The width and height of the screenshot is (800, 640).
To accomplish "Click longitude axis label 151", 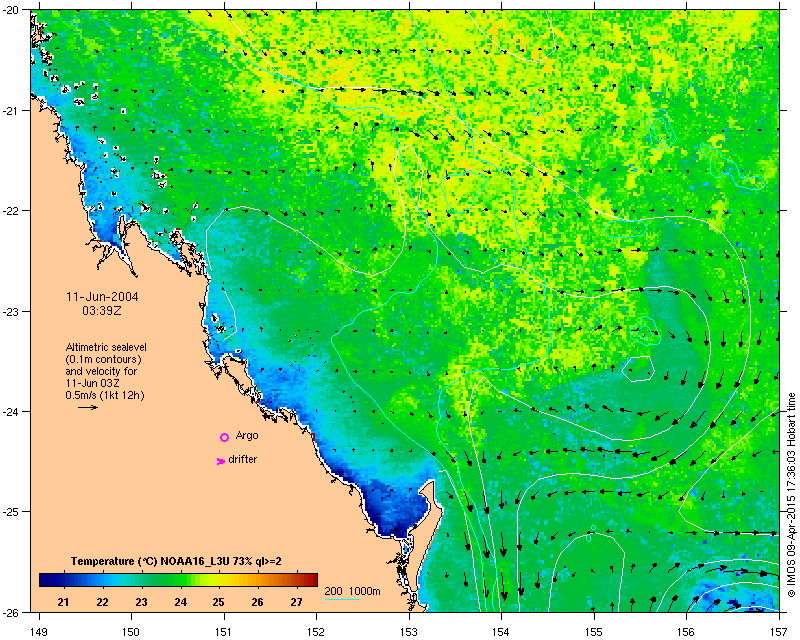I will pos(224,632).
